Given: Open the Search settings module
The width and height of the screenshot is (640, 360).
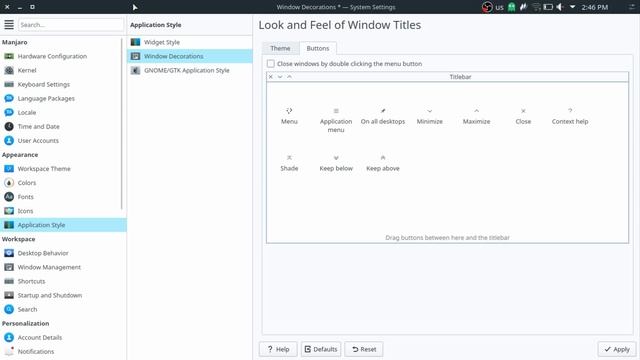Looking at the screenshot, I should [x=63, y=309].
